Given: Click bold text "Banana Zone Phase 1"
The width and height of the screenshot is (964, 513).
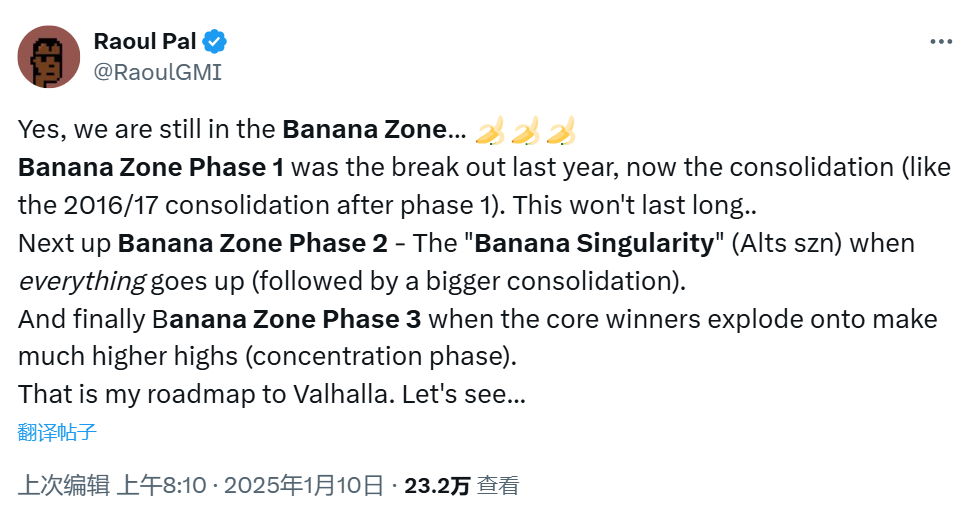Looking at the screenshot, I should click(151, 167).
